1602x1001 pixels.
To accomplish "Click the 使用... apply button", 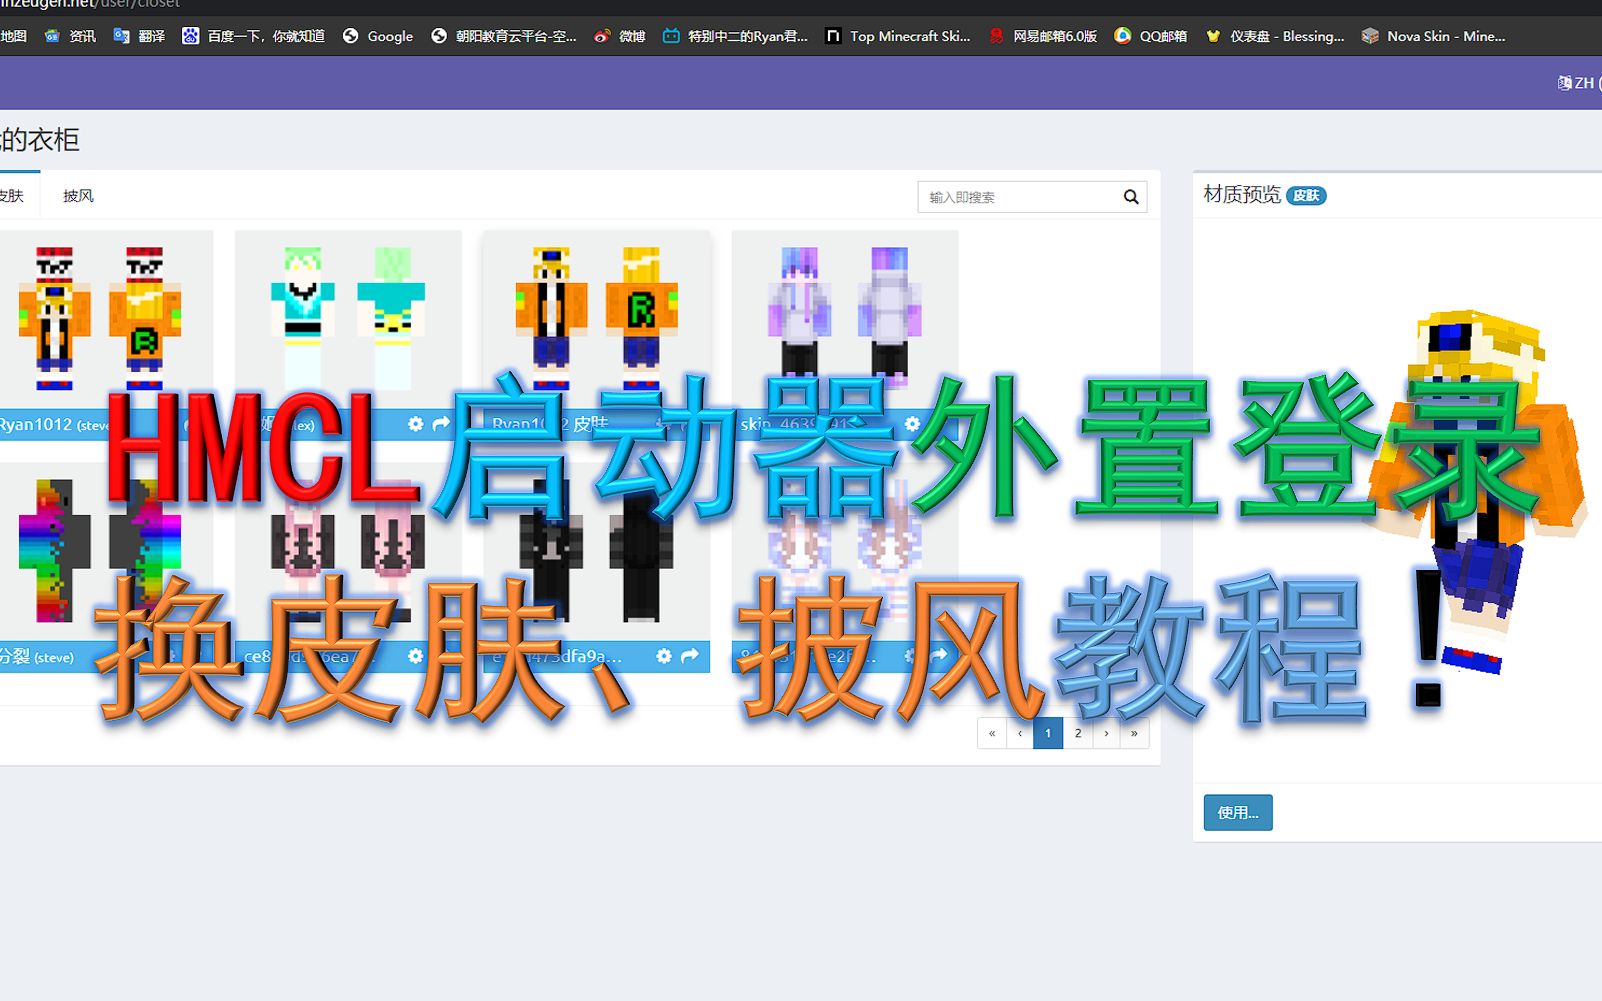I will point(1238,813).
